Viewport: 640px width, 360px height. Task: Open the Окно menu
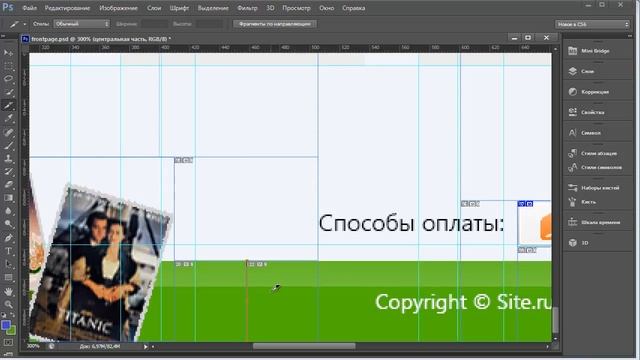[x=327, y=8]
